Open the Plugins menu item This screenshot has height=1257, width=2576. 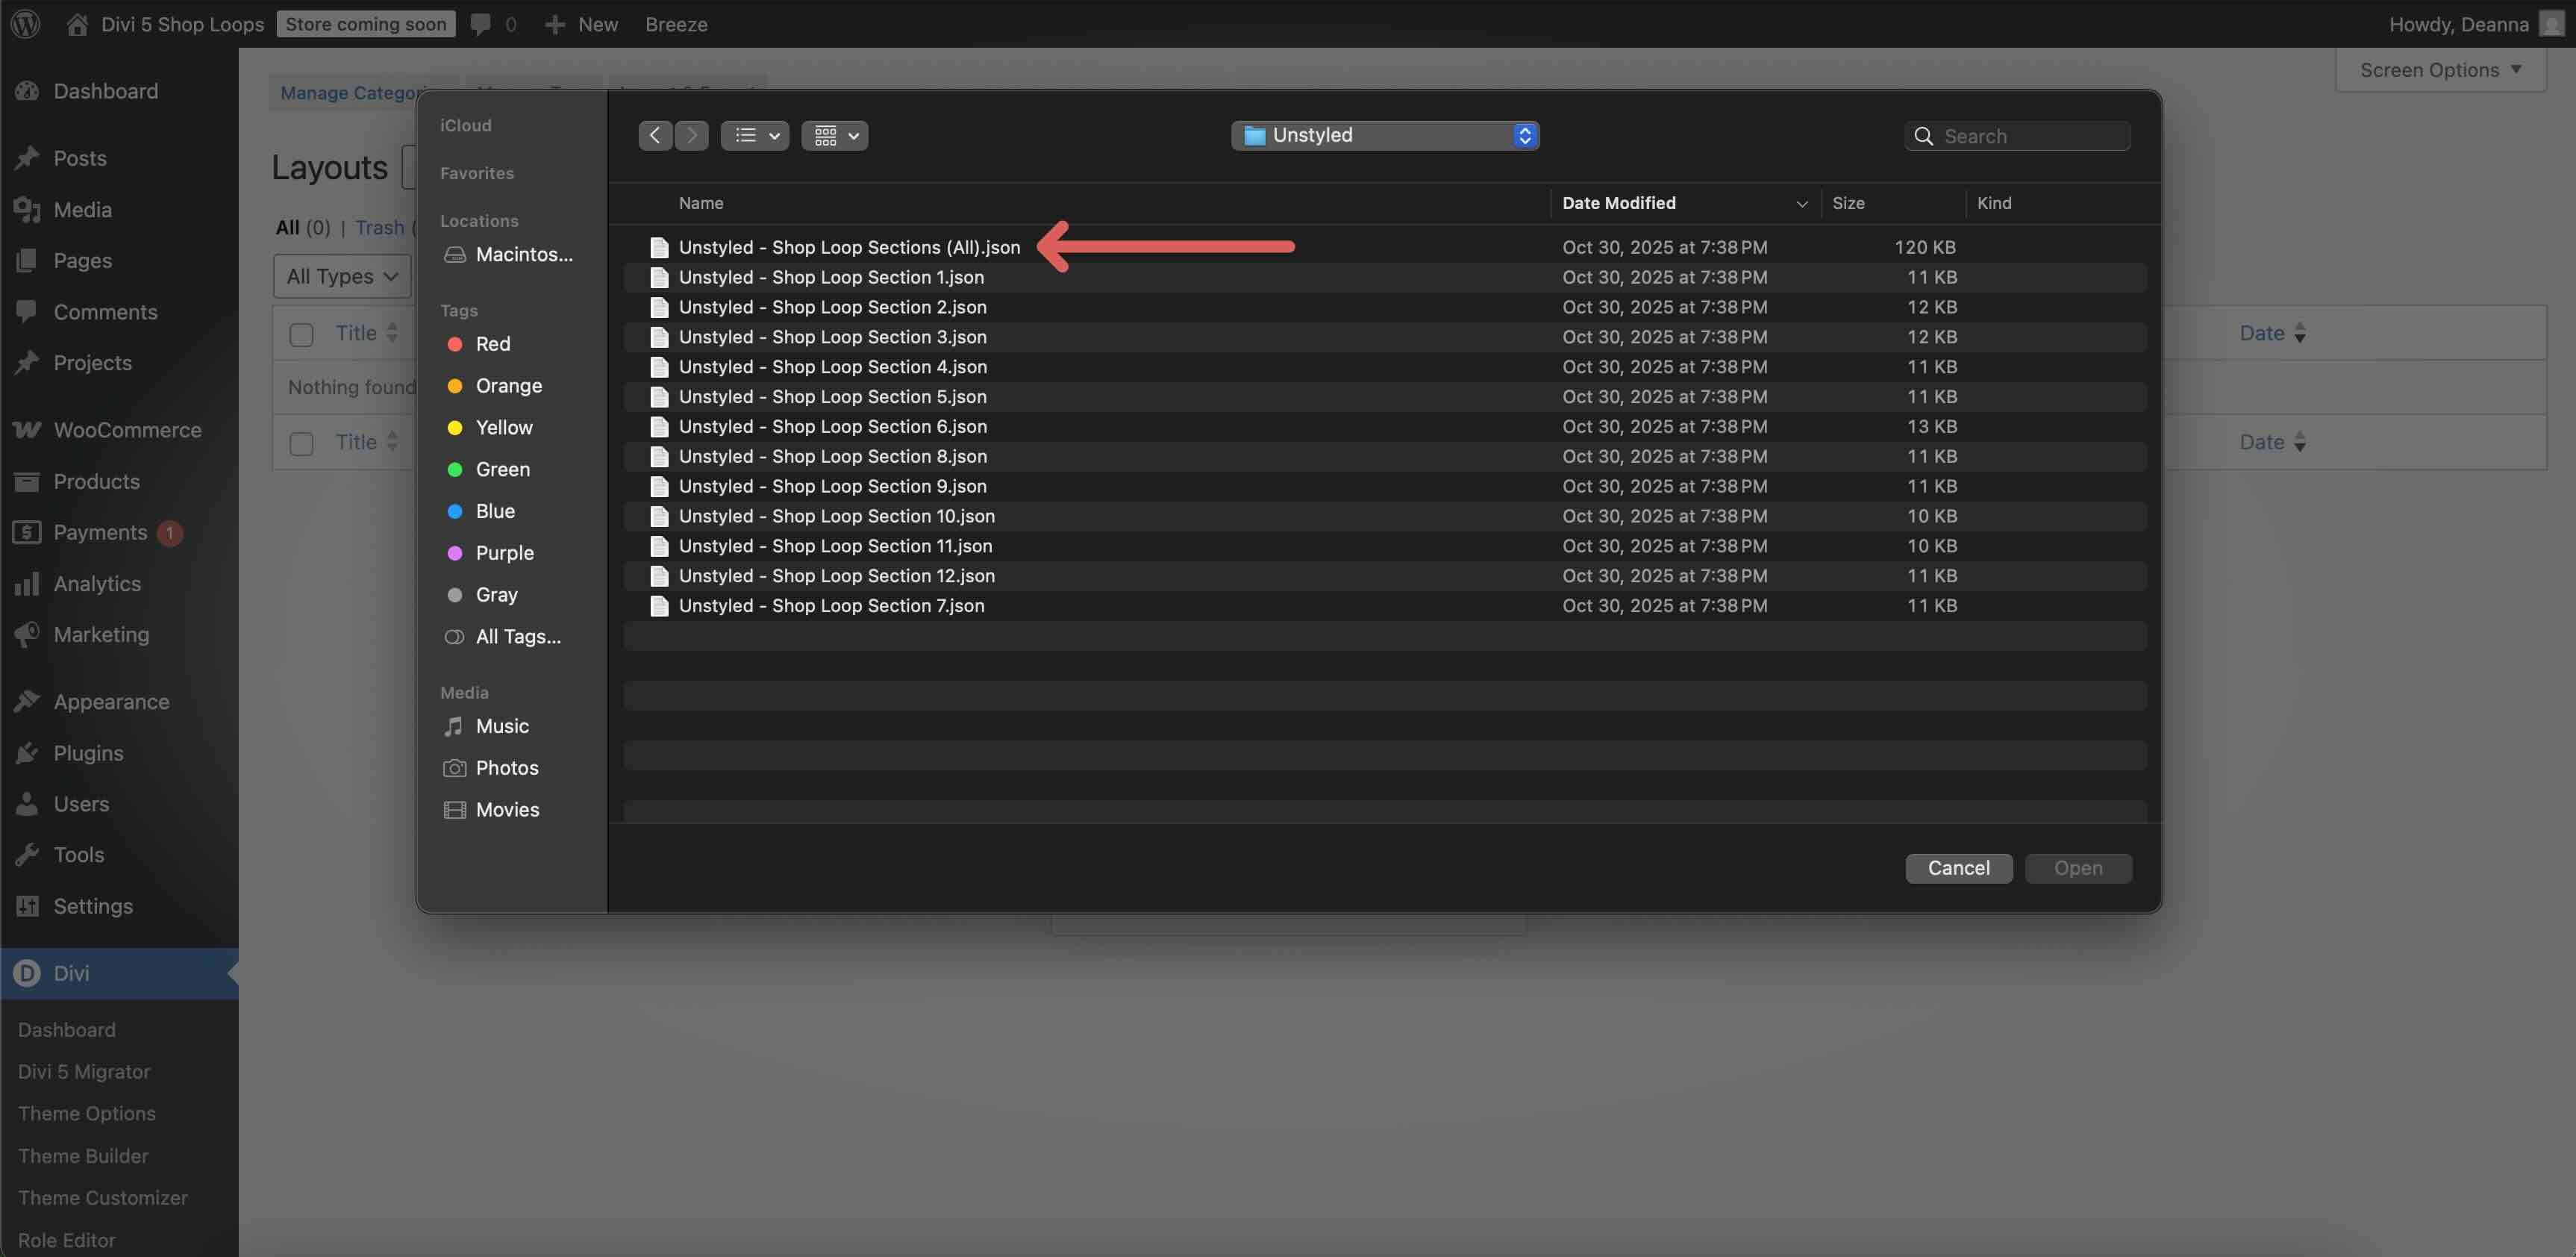point(88,753)
